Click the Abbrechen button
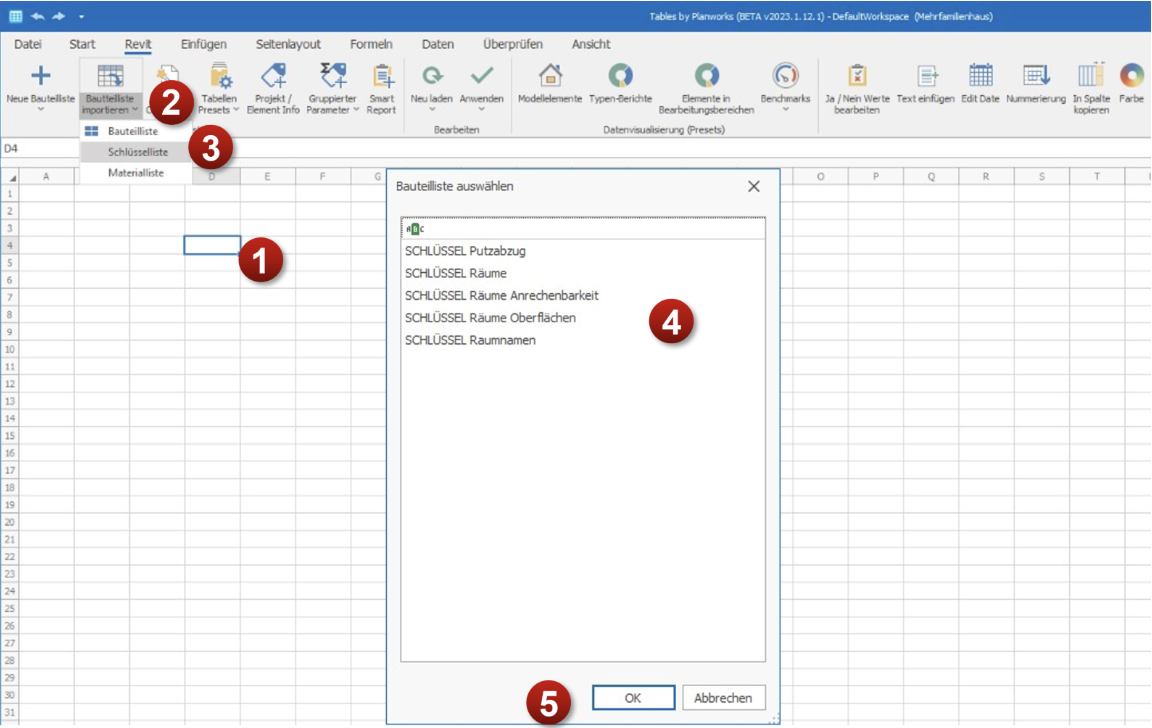This screenshot has height=728, width=1152. click(724, 698)
